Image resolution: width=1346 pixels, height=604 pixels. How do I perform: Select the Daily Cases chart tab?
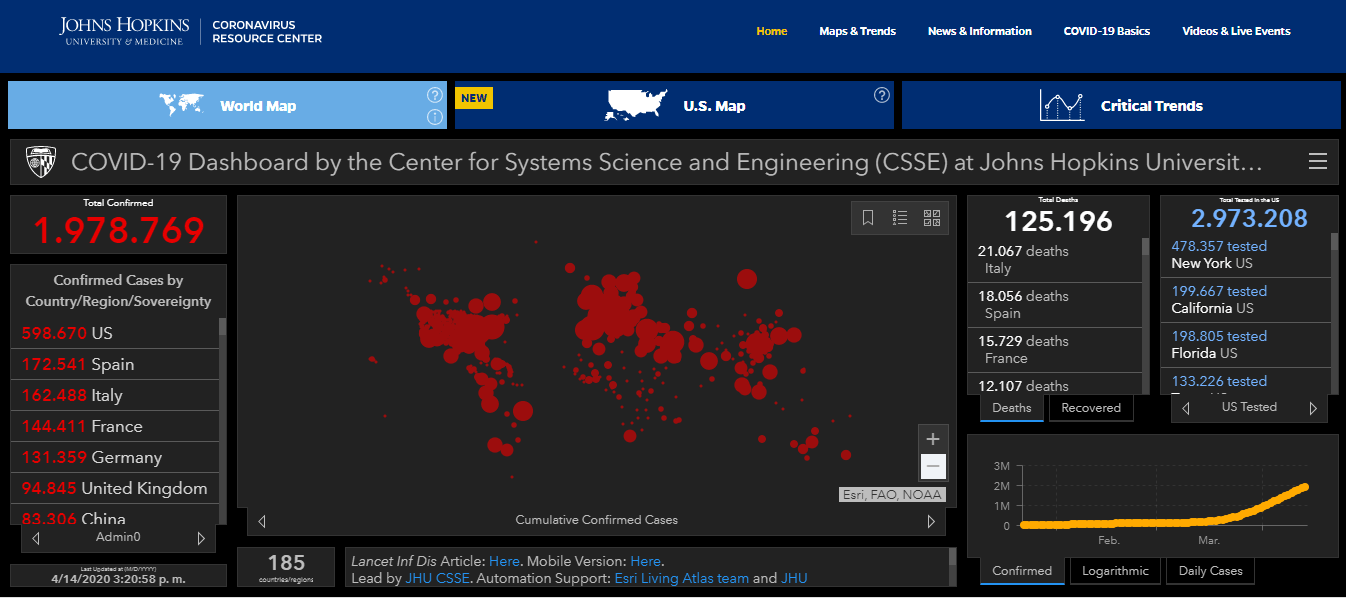1211,571
